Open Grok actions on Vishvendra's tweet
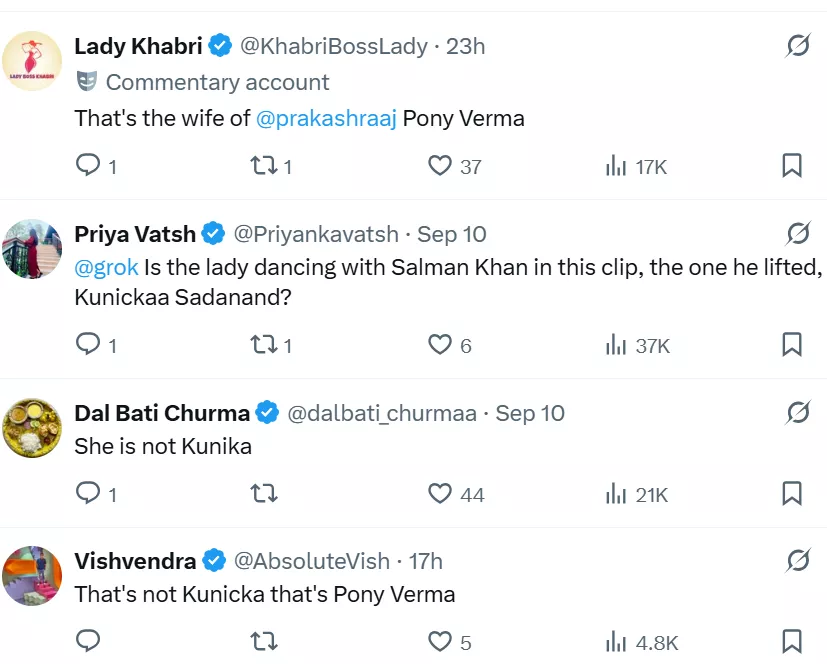The image size is (827, 664). tap(797, 561)
